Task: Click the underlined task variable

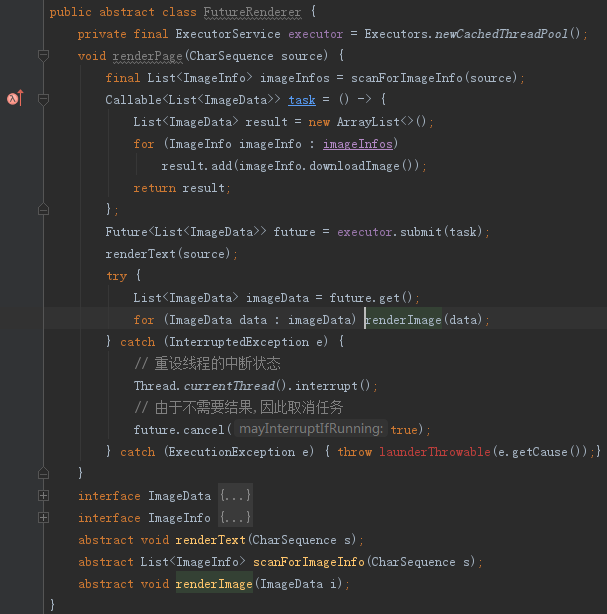Action: (x=302, y=100)
